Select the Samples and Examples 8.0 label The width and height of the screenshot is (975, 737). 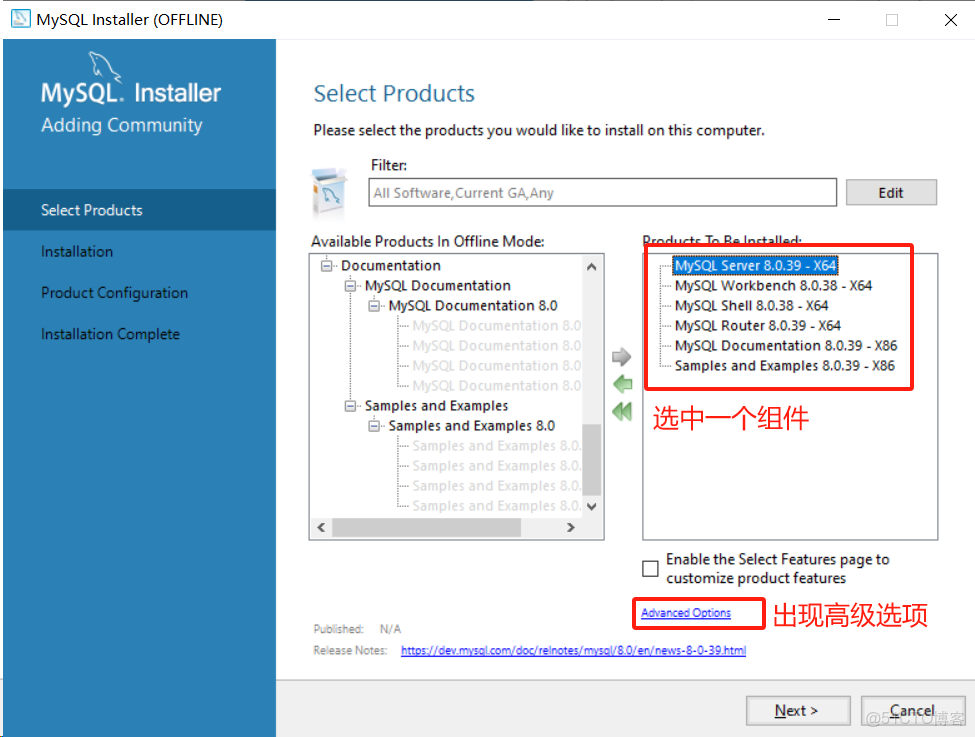tap(471, 425)
